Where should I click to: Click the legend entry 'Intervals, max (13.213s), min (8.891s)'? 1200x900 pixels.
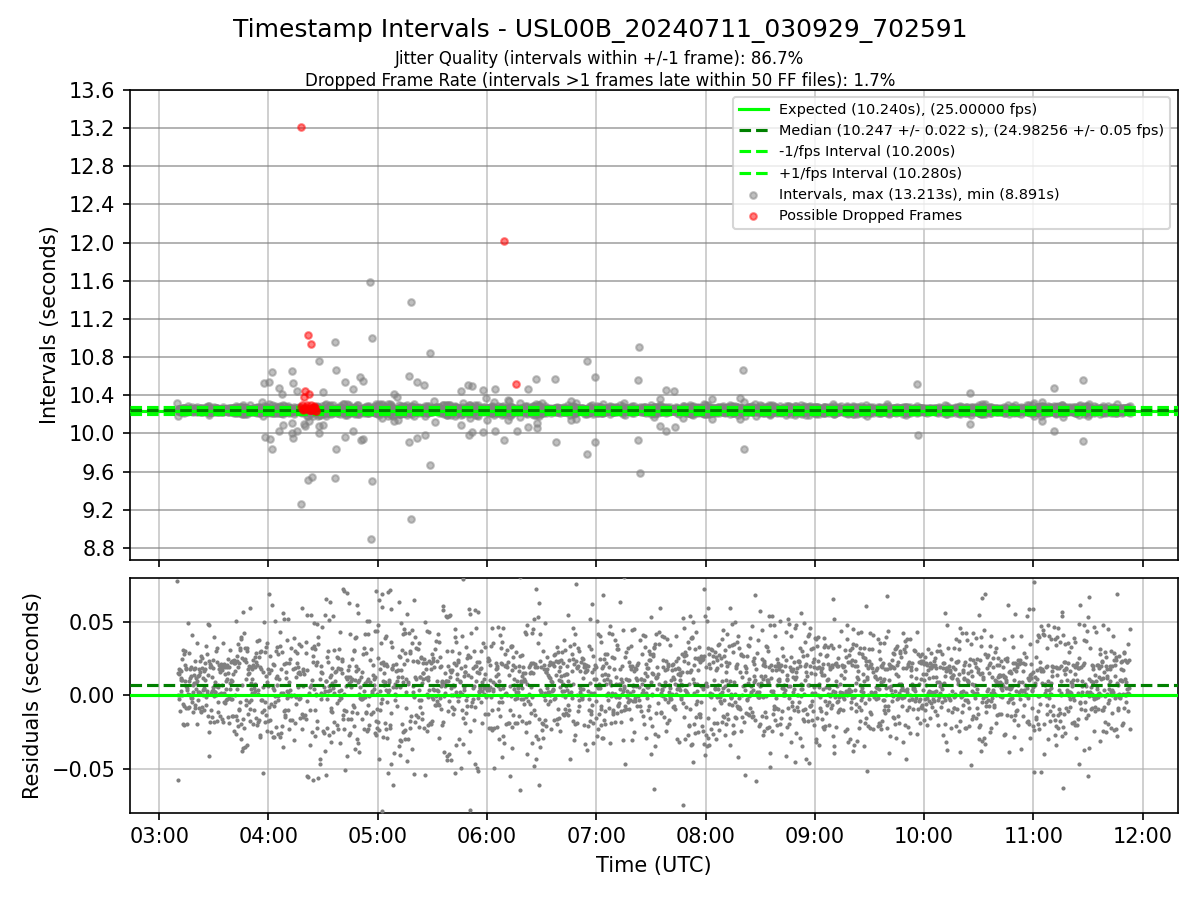[919, 194]
